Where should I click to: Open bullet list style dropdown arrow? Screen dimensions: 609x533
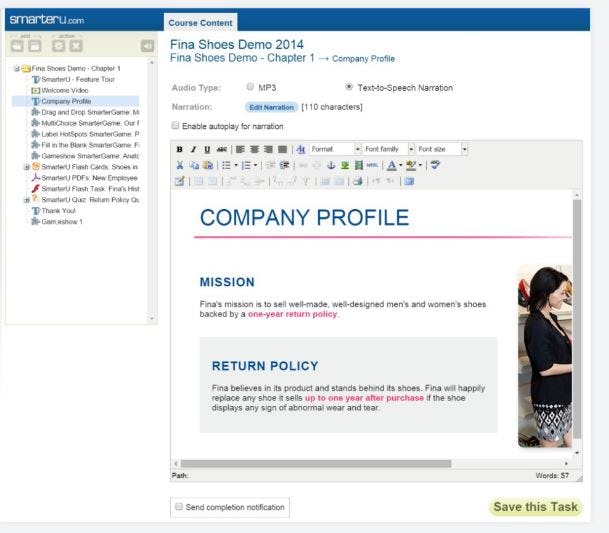(236, 165)
